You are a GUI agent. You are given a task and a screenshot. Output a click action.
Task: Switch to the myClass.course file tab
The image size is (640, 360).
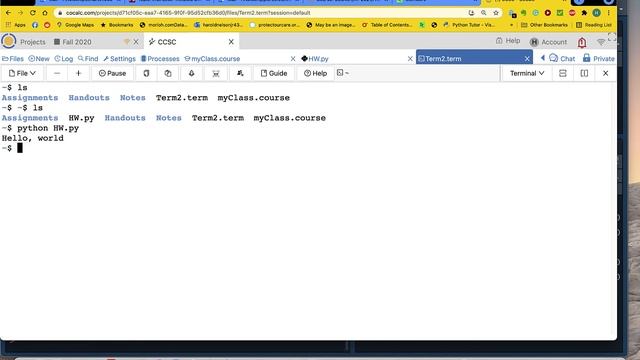(x=212, y=59)
